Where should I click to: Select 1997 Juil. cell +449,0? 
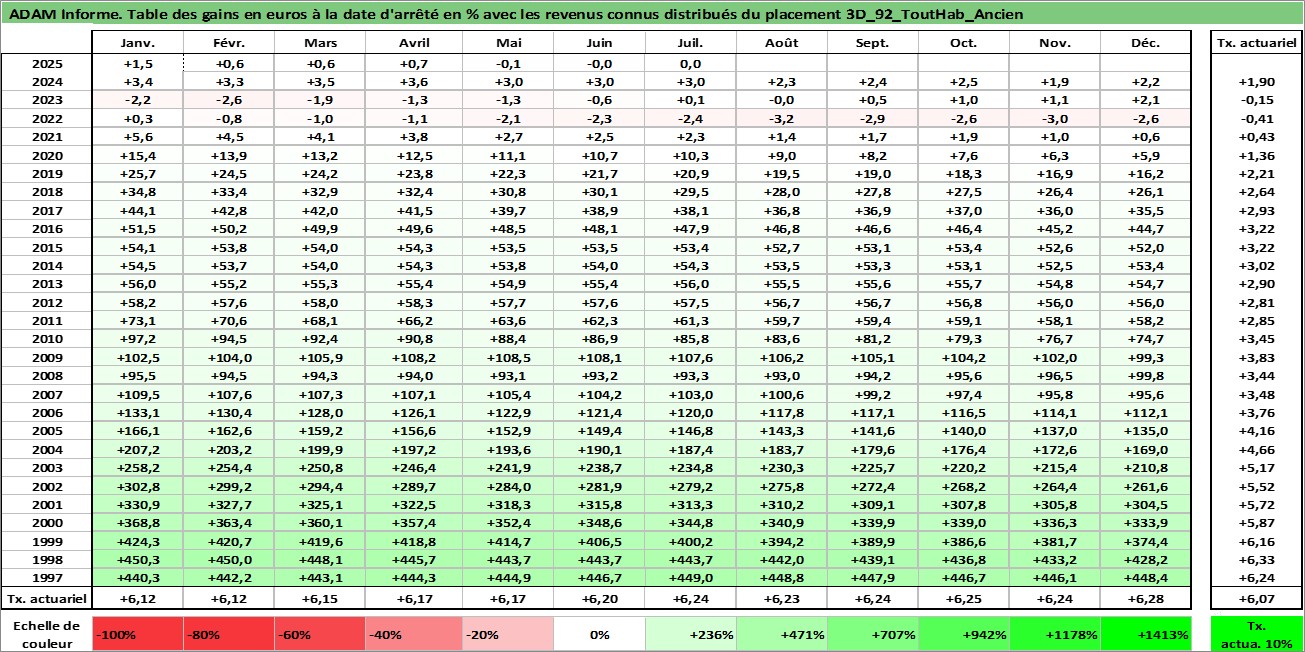click(690, 578)
